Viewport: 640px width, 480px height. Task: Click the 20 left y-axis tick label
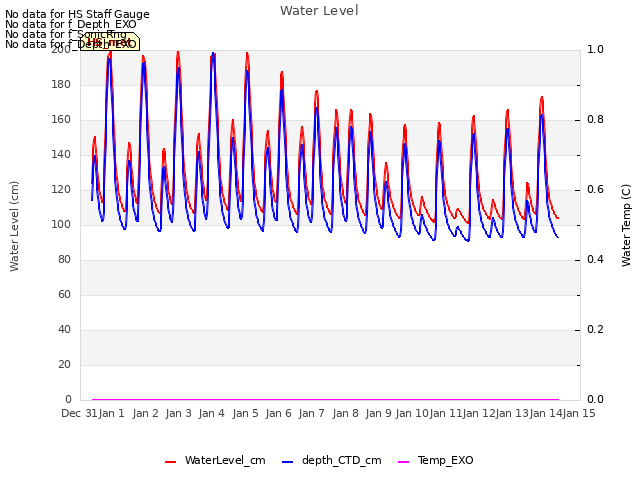coord(64,364)
